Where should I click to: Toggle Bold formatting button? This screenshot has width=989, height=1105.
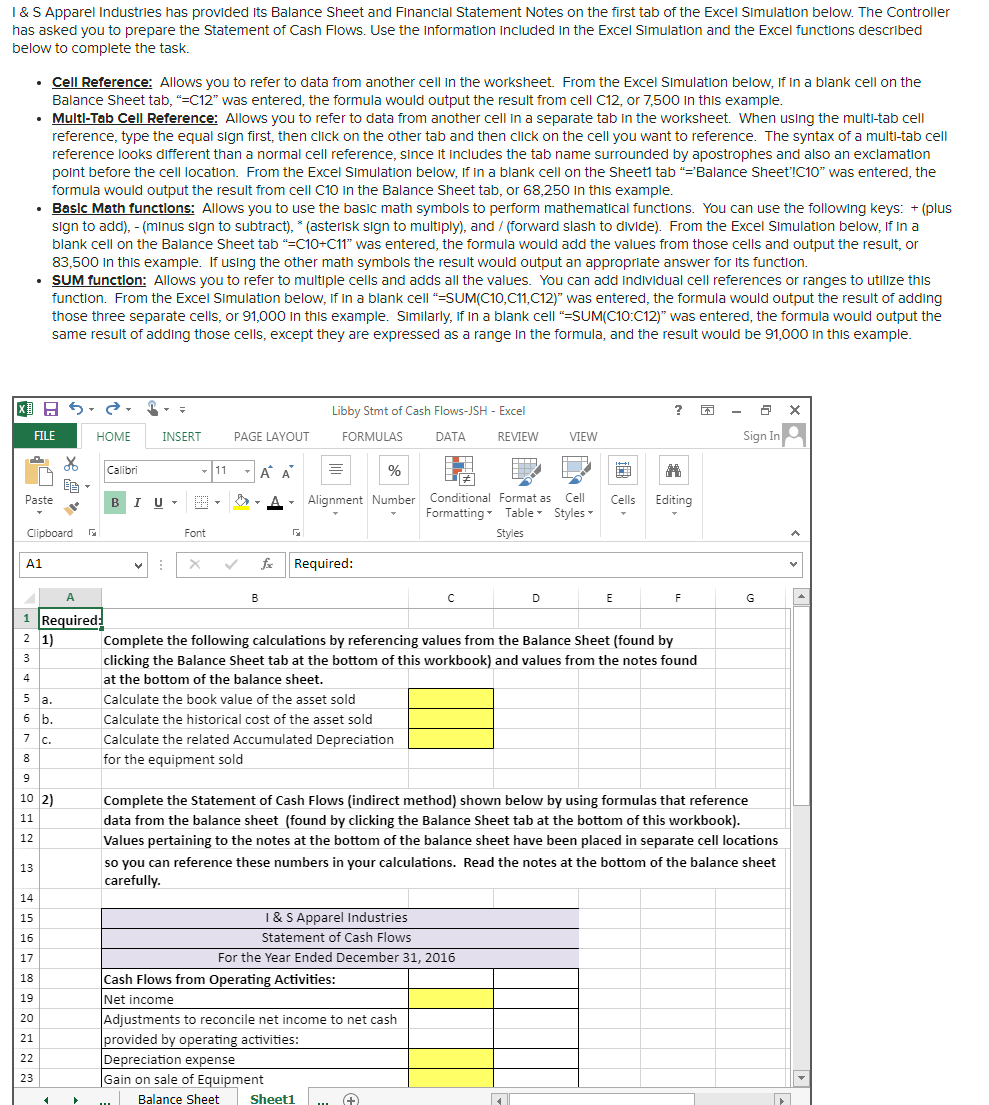pos(115,502)
